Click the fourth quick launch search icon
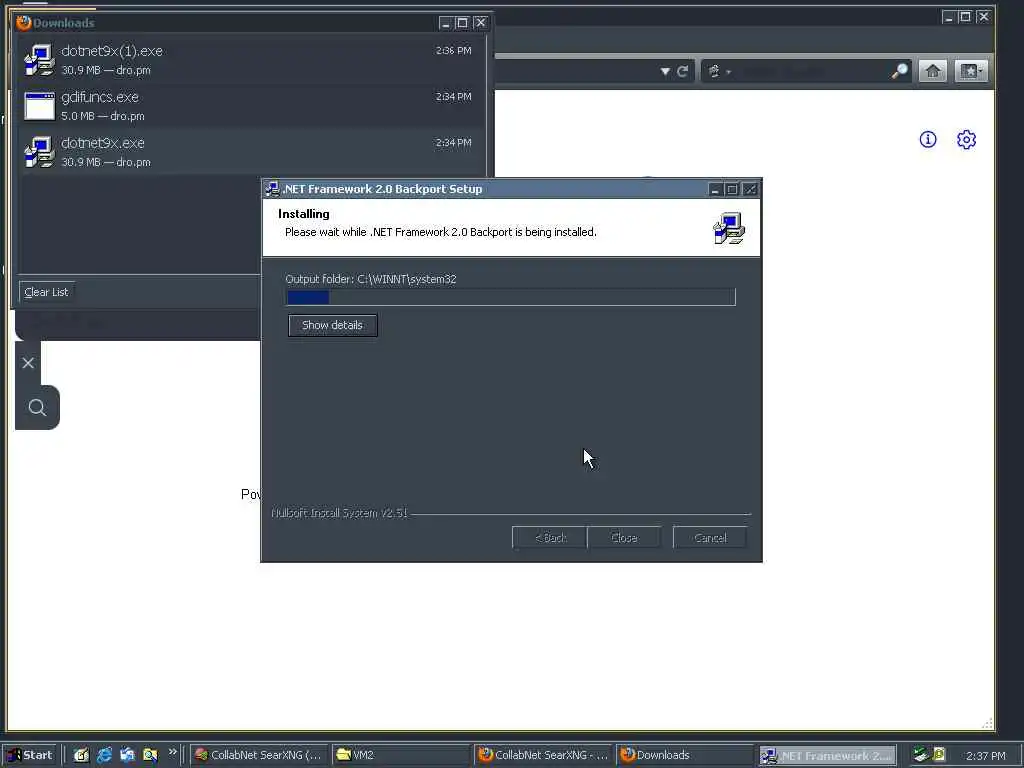1024x768 pixels. click(x=150, y=755)
